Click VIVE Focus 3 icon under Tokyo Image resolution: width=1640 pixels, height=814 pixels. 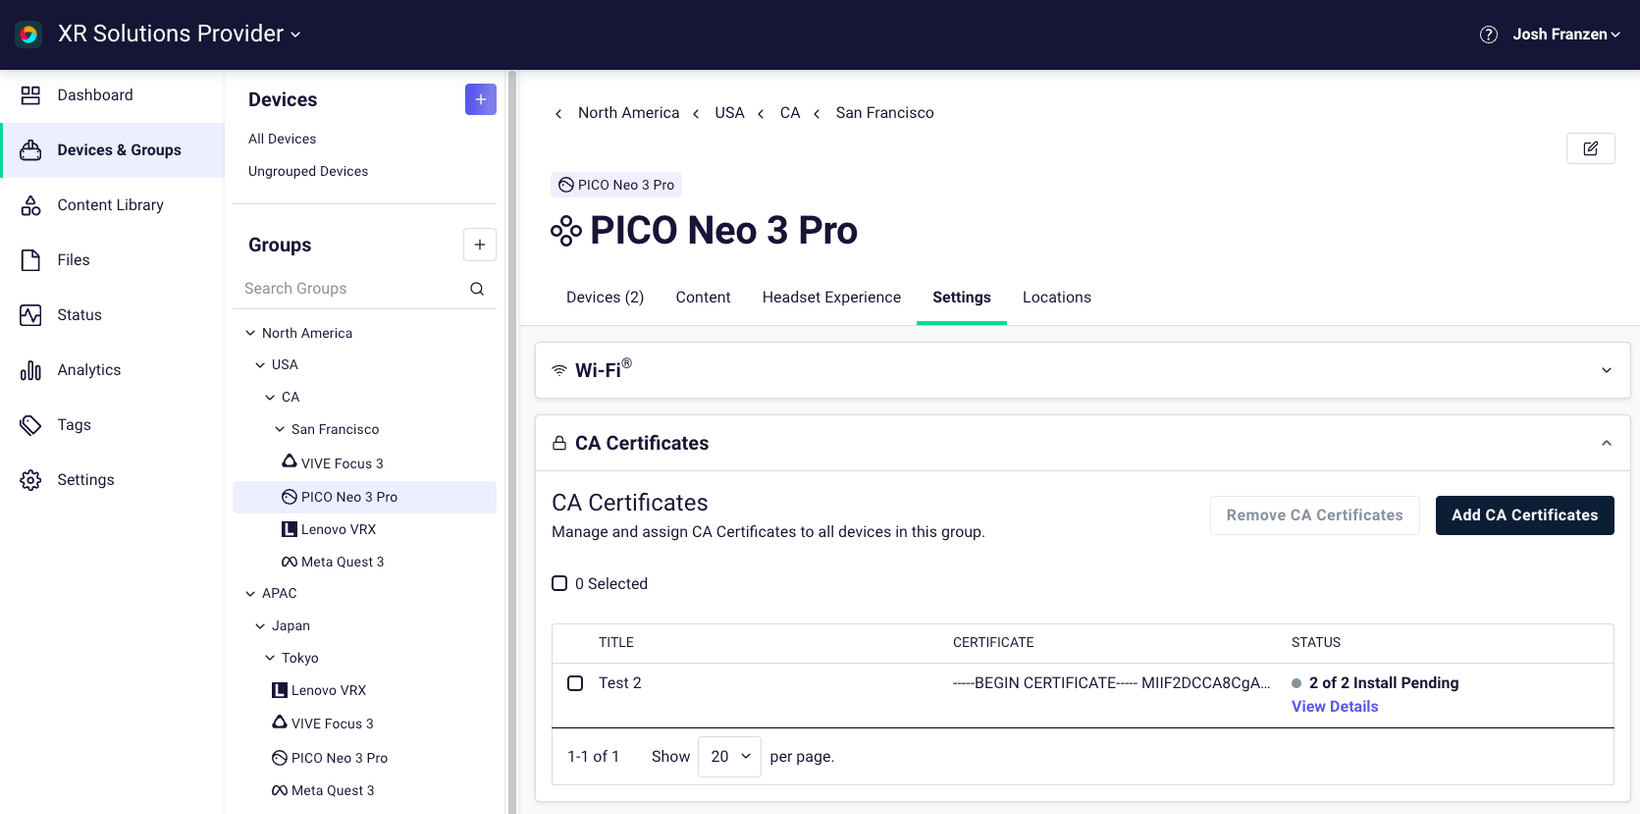tap(279, 723)
